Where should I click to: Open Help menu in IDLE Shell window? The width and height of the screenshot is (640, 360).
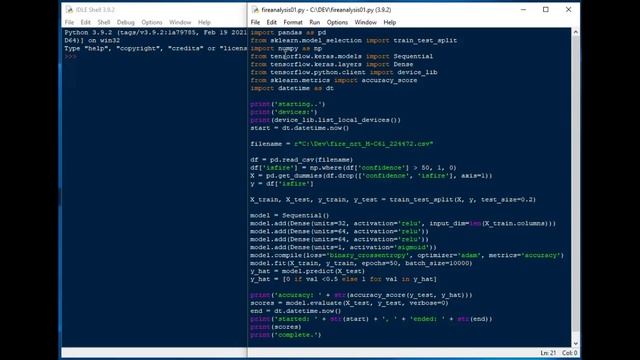pos(204,22)
